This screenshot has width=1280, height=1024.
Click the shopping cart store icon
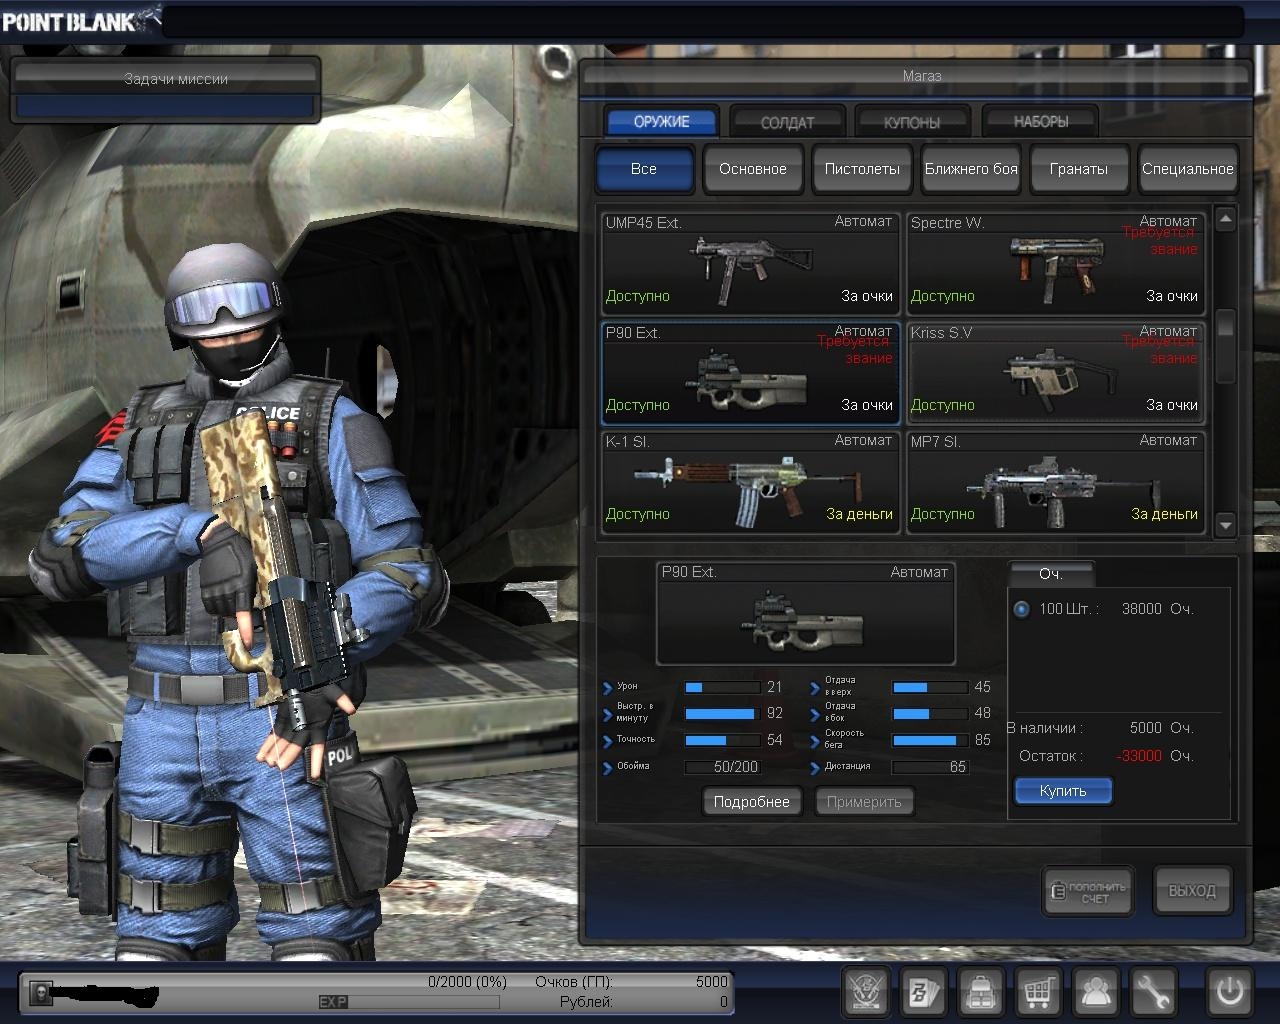1039,992
